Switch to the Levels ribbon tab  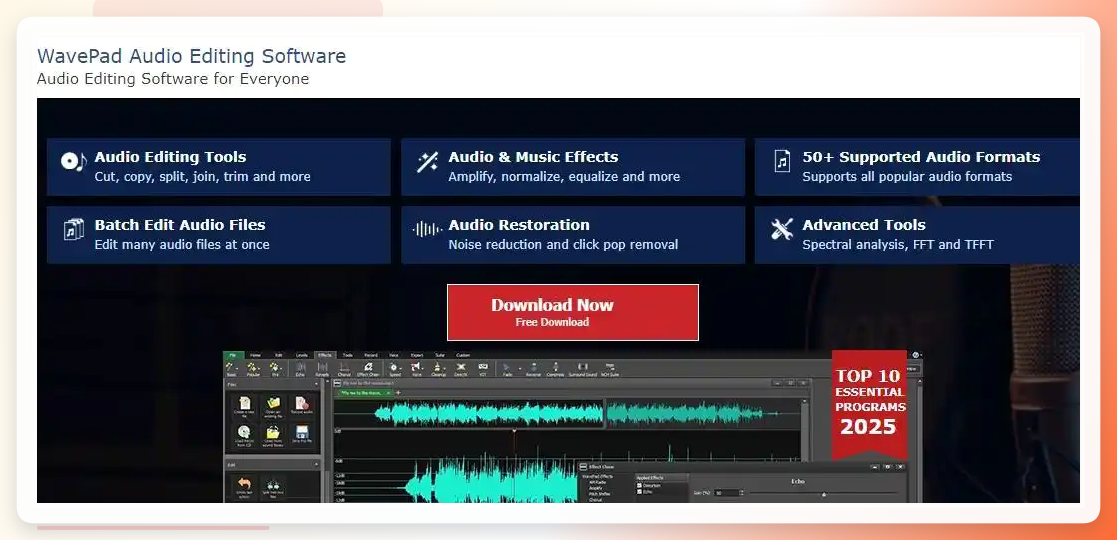click(301, 355)
